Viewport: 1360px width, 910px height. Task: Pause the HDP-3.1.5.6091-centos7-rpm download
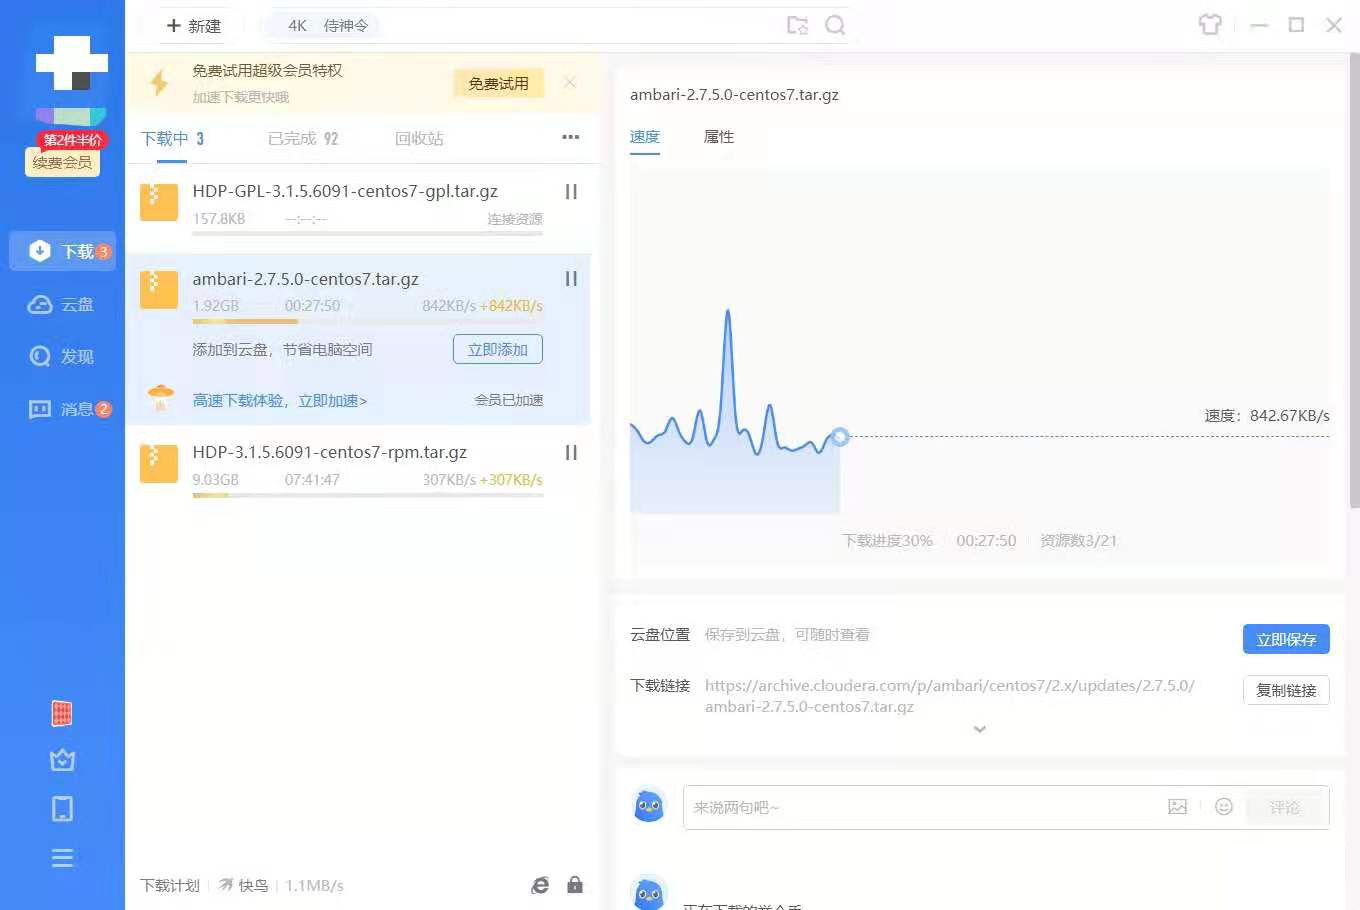571,452
